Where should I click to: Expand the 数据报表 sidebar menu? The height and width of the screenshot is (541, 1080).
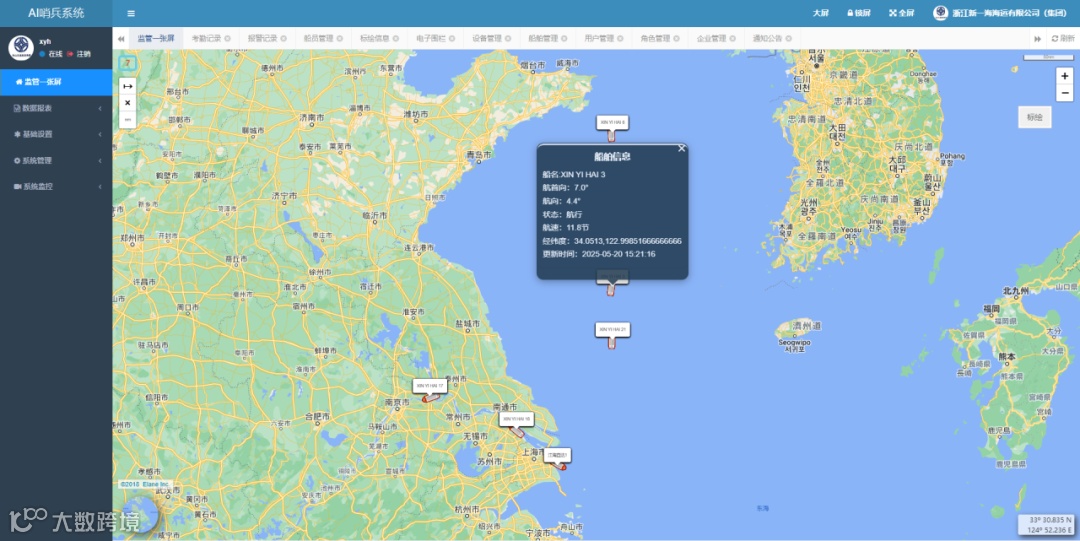56,108
